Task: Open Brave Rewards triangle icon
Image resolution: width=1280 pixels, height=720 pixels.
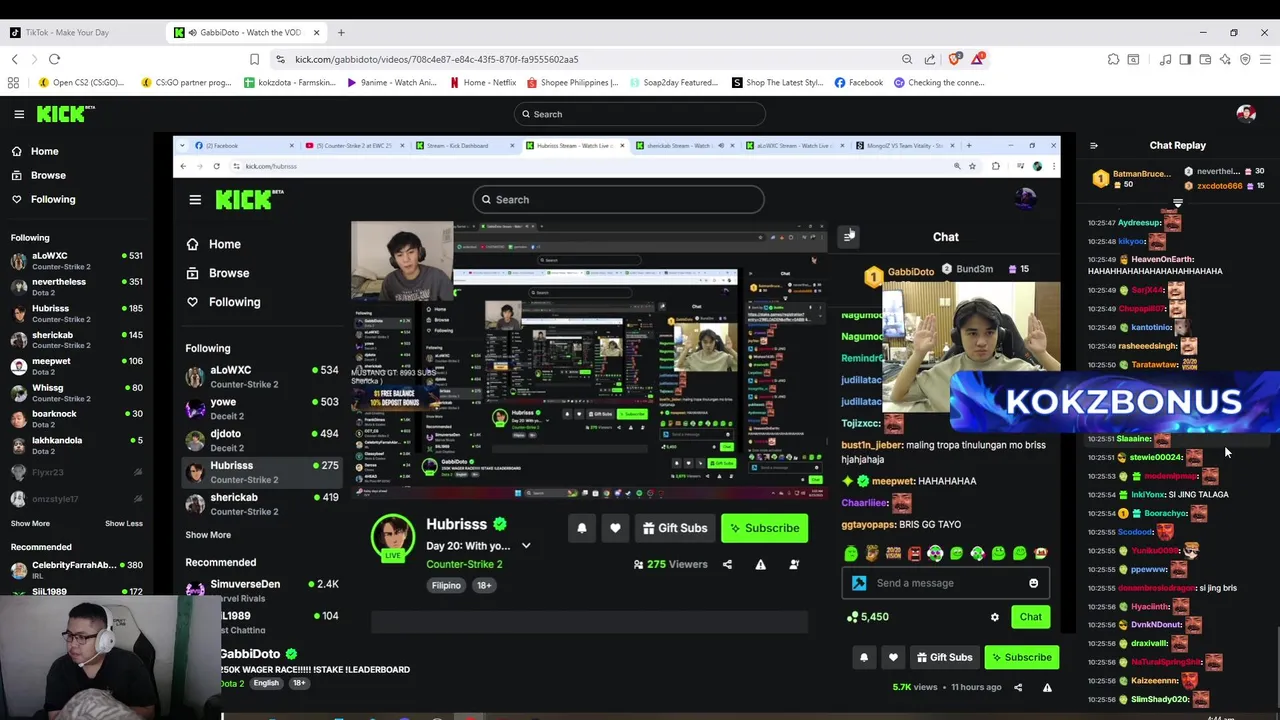Action: point(977,59)
